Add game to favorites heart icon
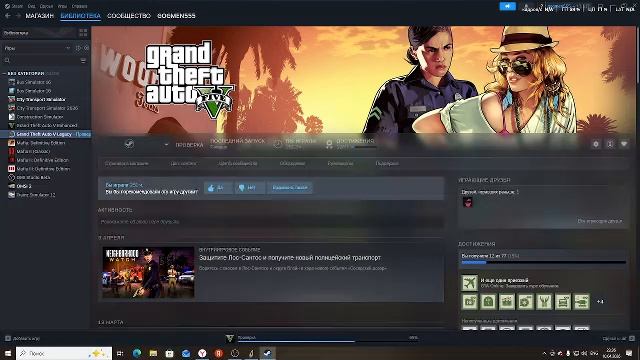This screenshot has height=360, width=640. 624,144
